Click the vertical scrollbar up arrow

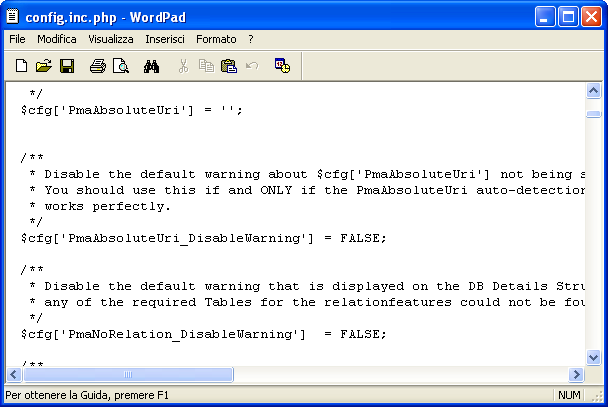tap(593, 91)
